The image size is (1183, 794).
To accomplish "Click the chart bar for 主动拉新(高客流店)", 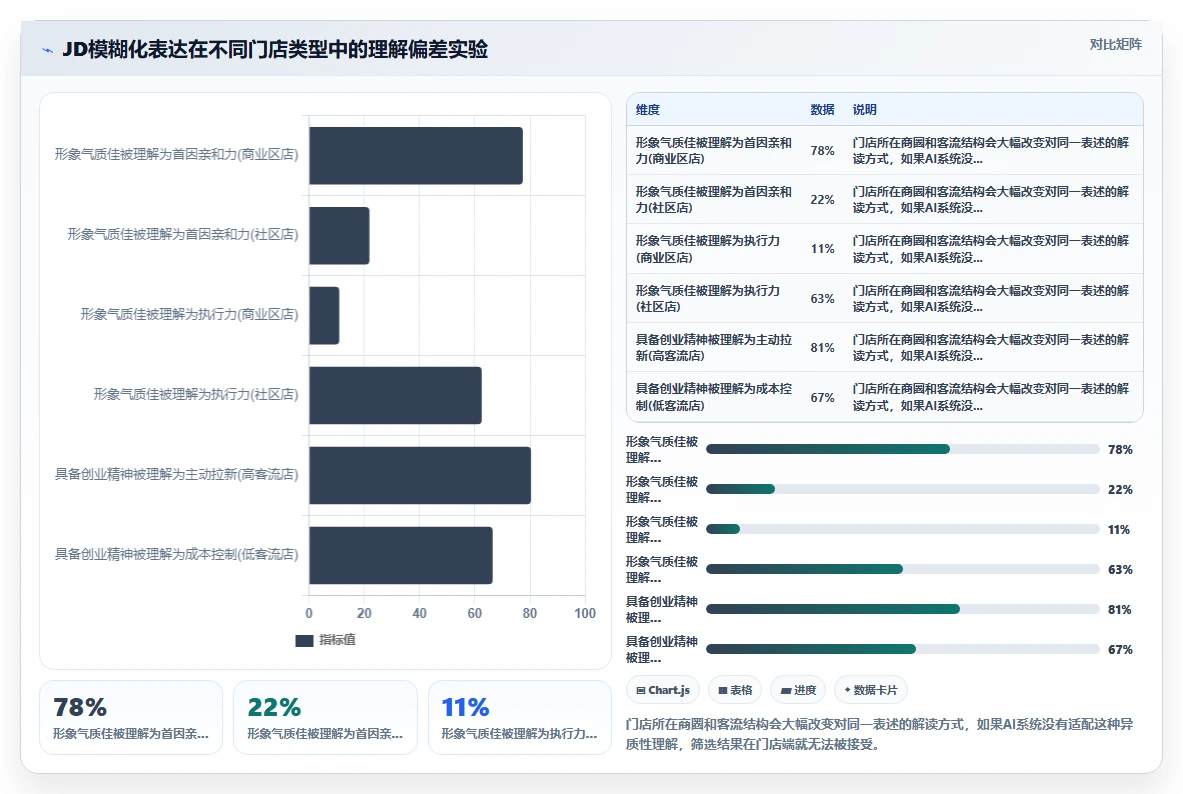I will (420, 475).
